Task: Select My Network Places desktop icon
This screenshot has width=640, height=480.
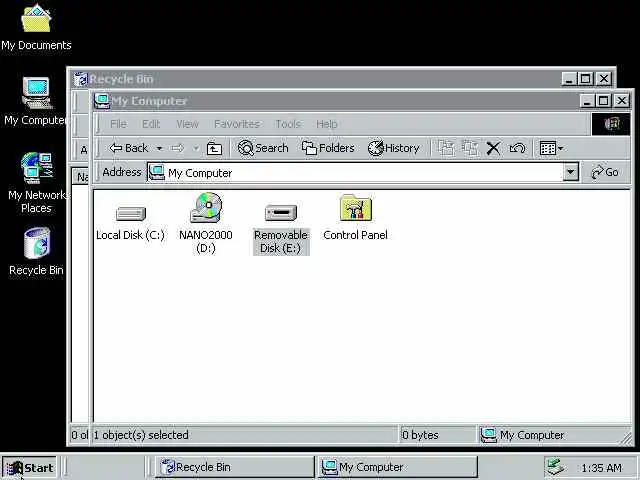Action: (36, 183)
